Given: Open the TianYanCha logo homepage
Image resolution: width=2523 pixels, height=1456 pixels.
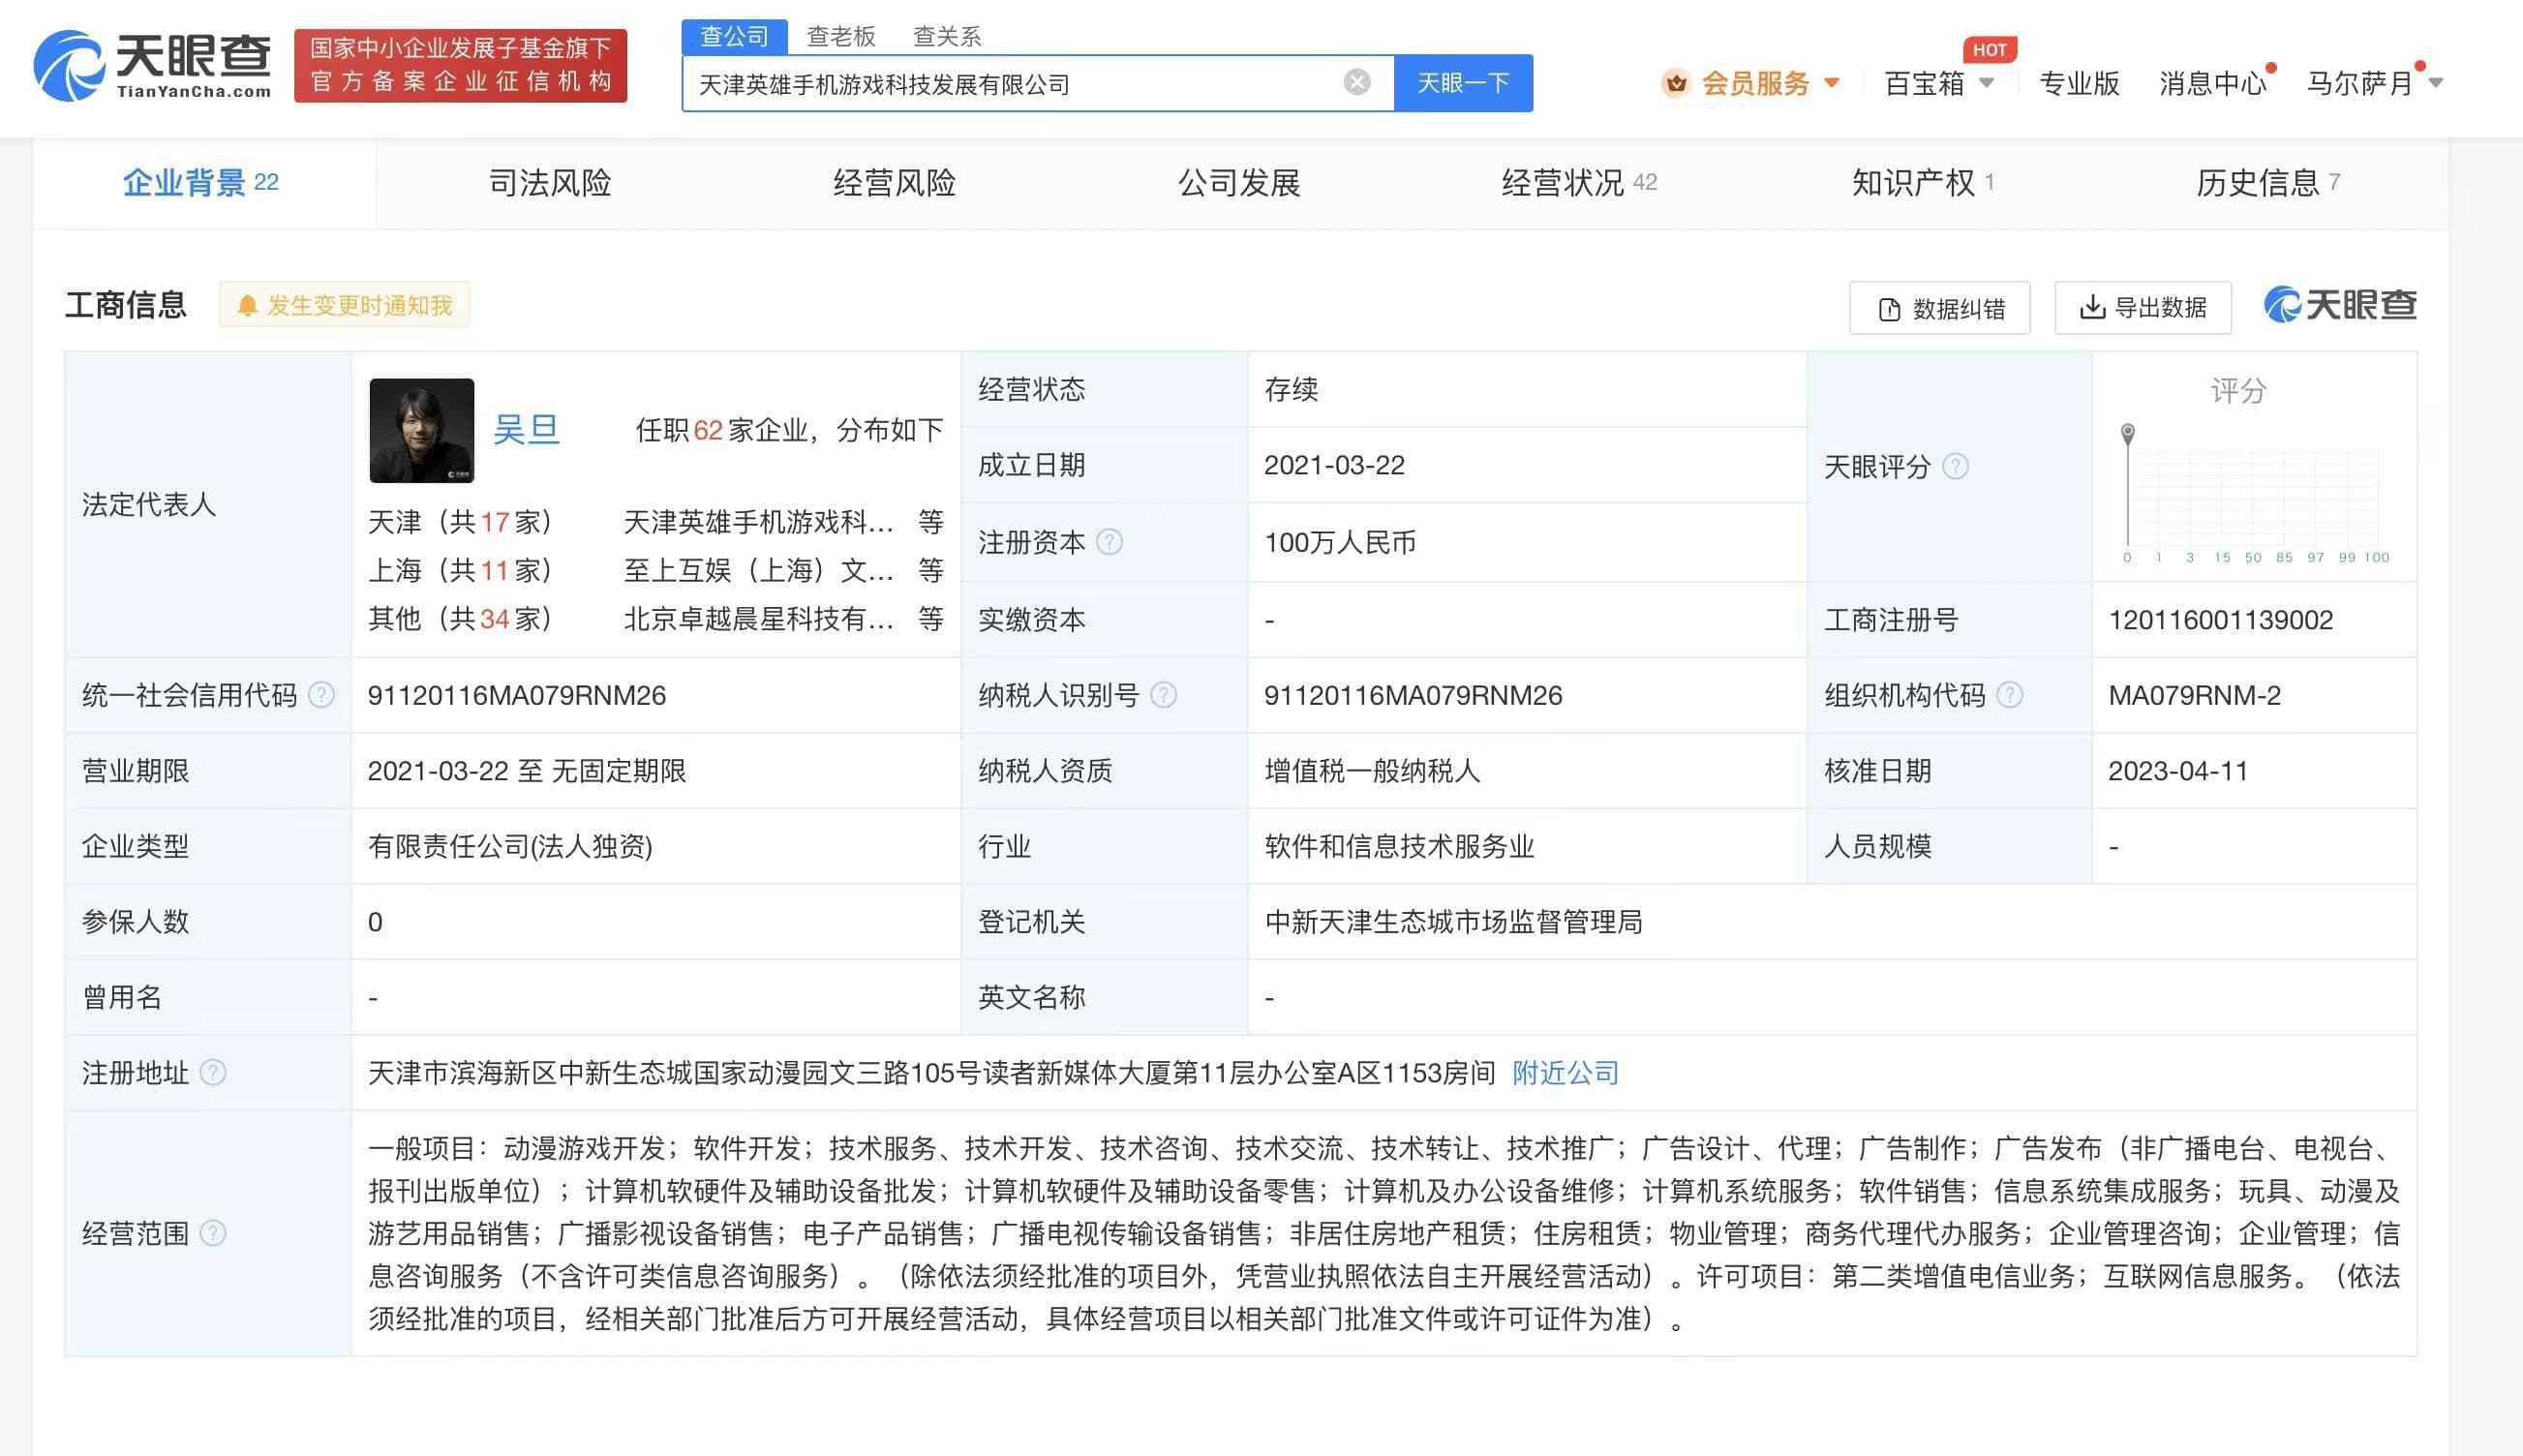Looking at the screenshot, I should (x=152, y=66).
